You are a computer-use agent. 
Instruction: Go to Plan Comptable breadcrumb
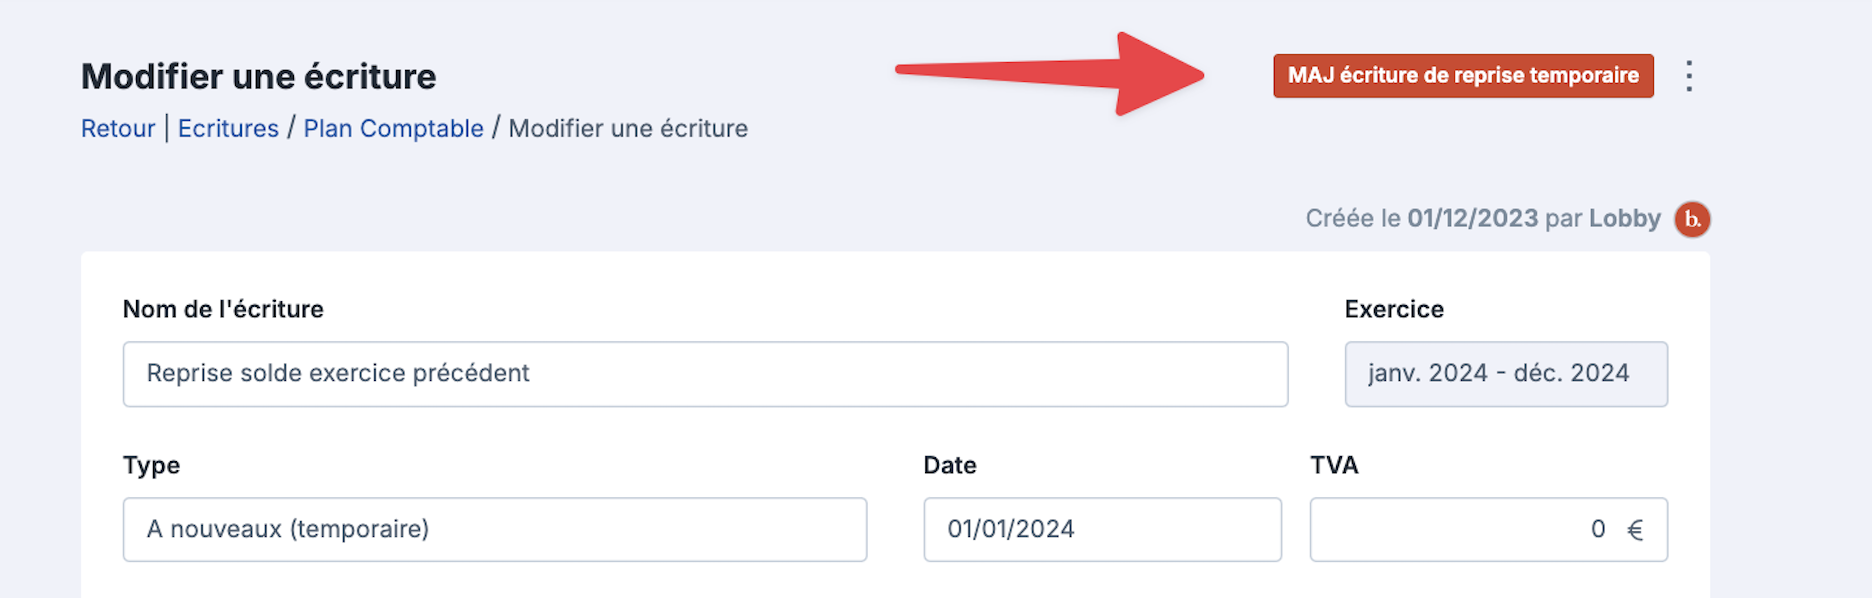393,129
